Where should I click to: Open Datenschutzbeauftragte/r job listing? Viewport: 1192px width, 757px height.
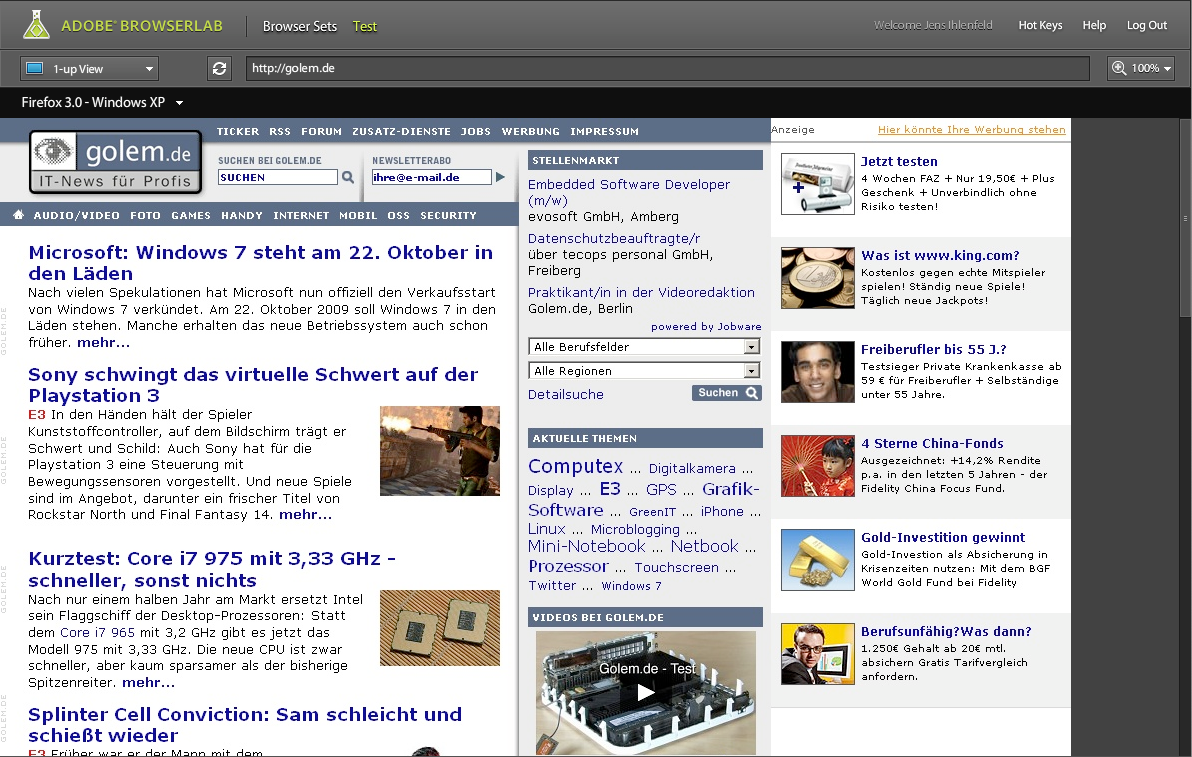click(x=614, y=239)
